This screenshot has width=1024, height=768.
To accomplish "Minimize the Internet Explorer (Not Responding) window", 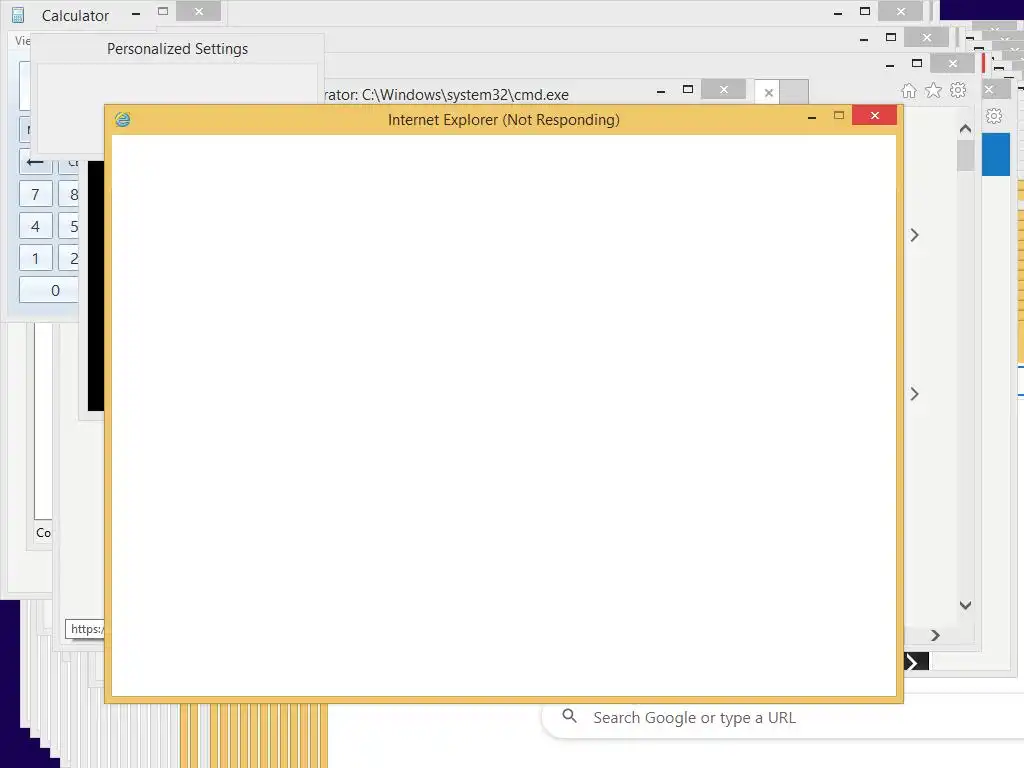I will point(812,118).
